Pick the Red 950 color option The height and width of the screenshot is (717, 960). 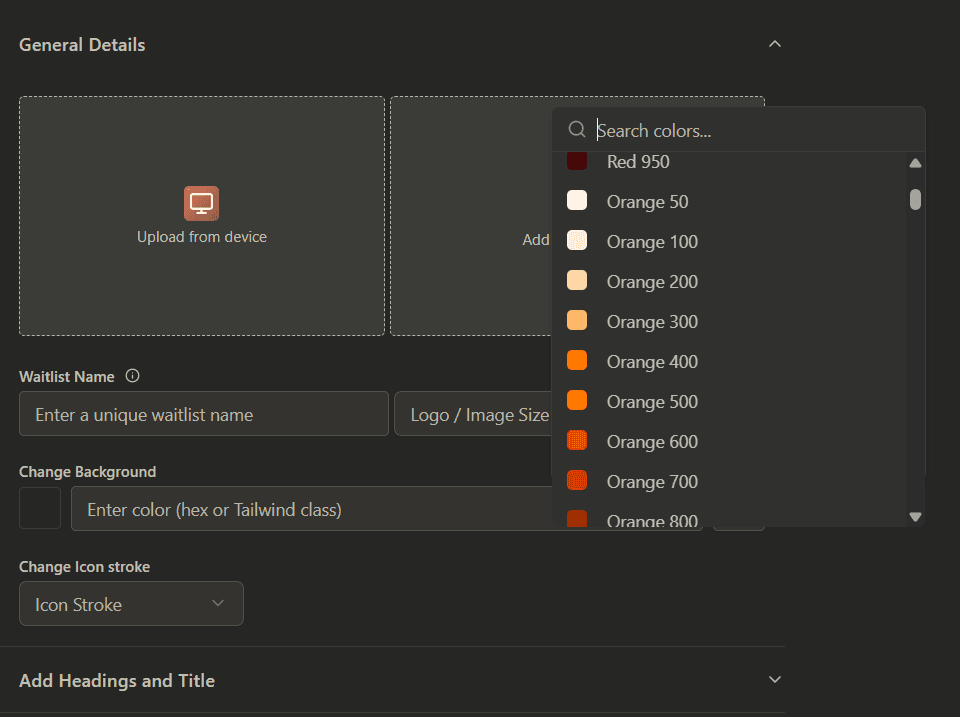(637, 162)
